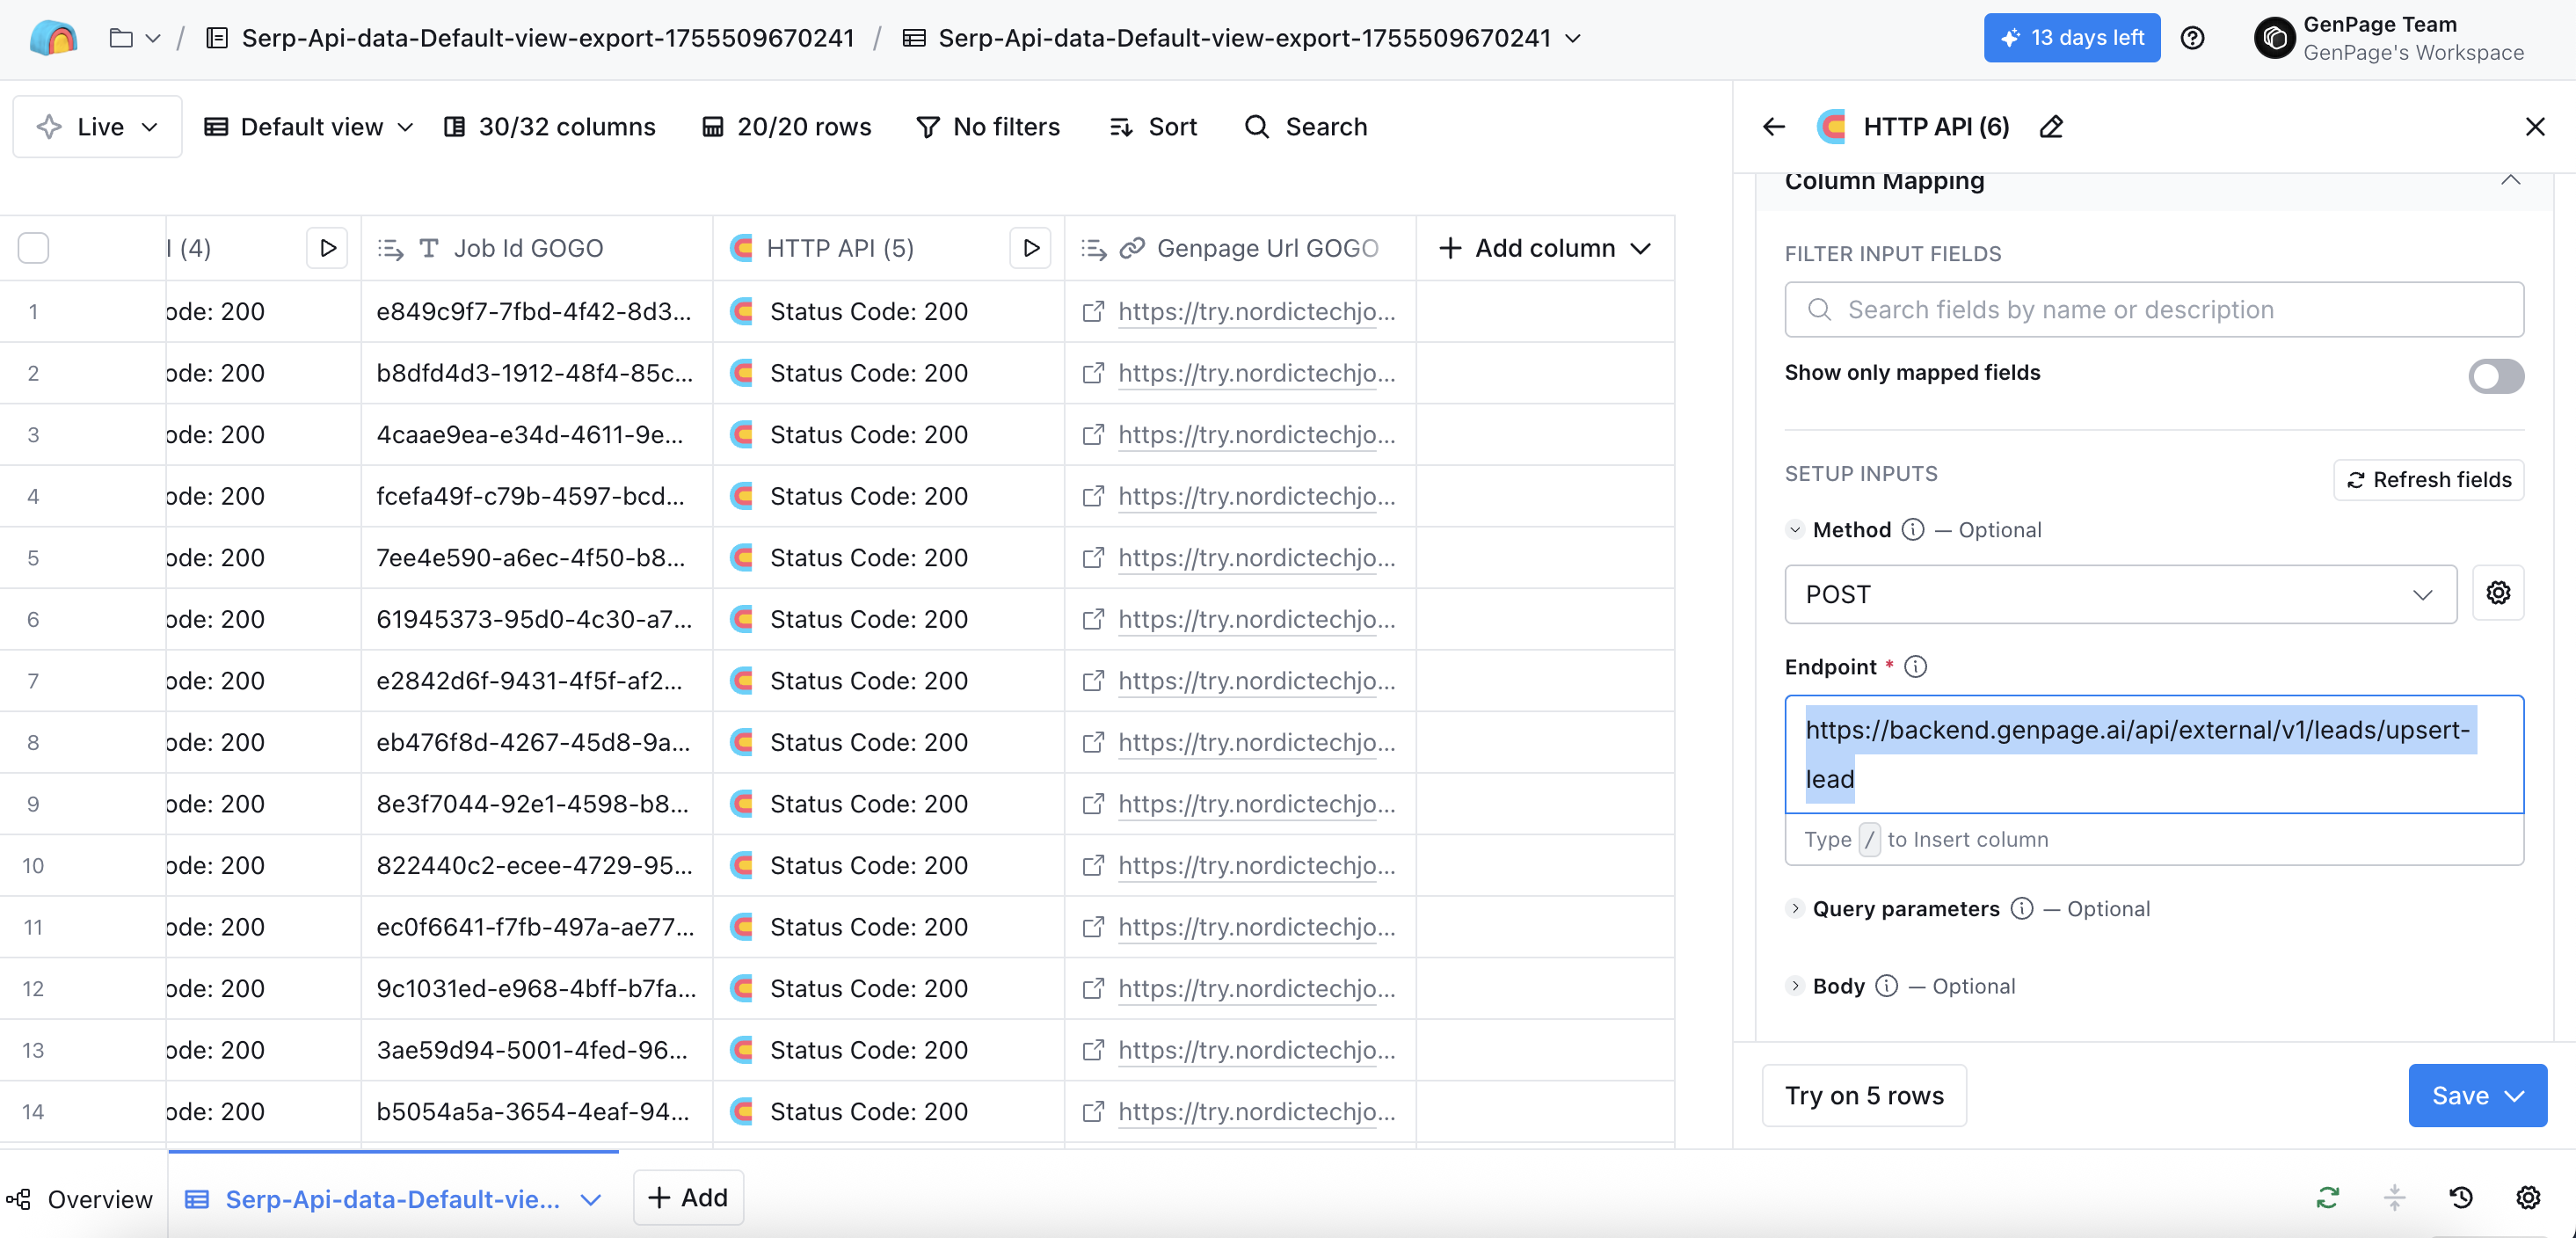
Task: Show info for the Body field
Action: (1886, 986)
